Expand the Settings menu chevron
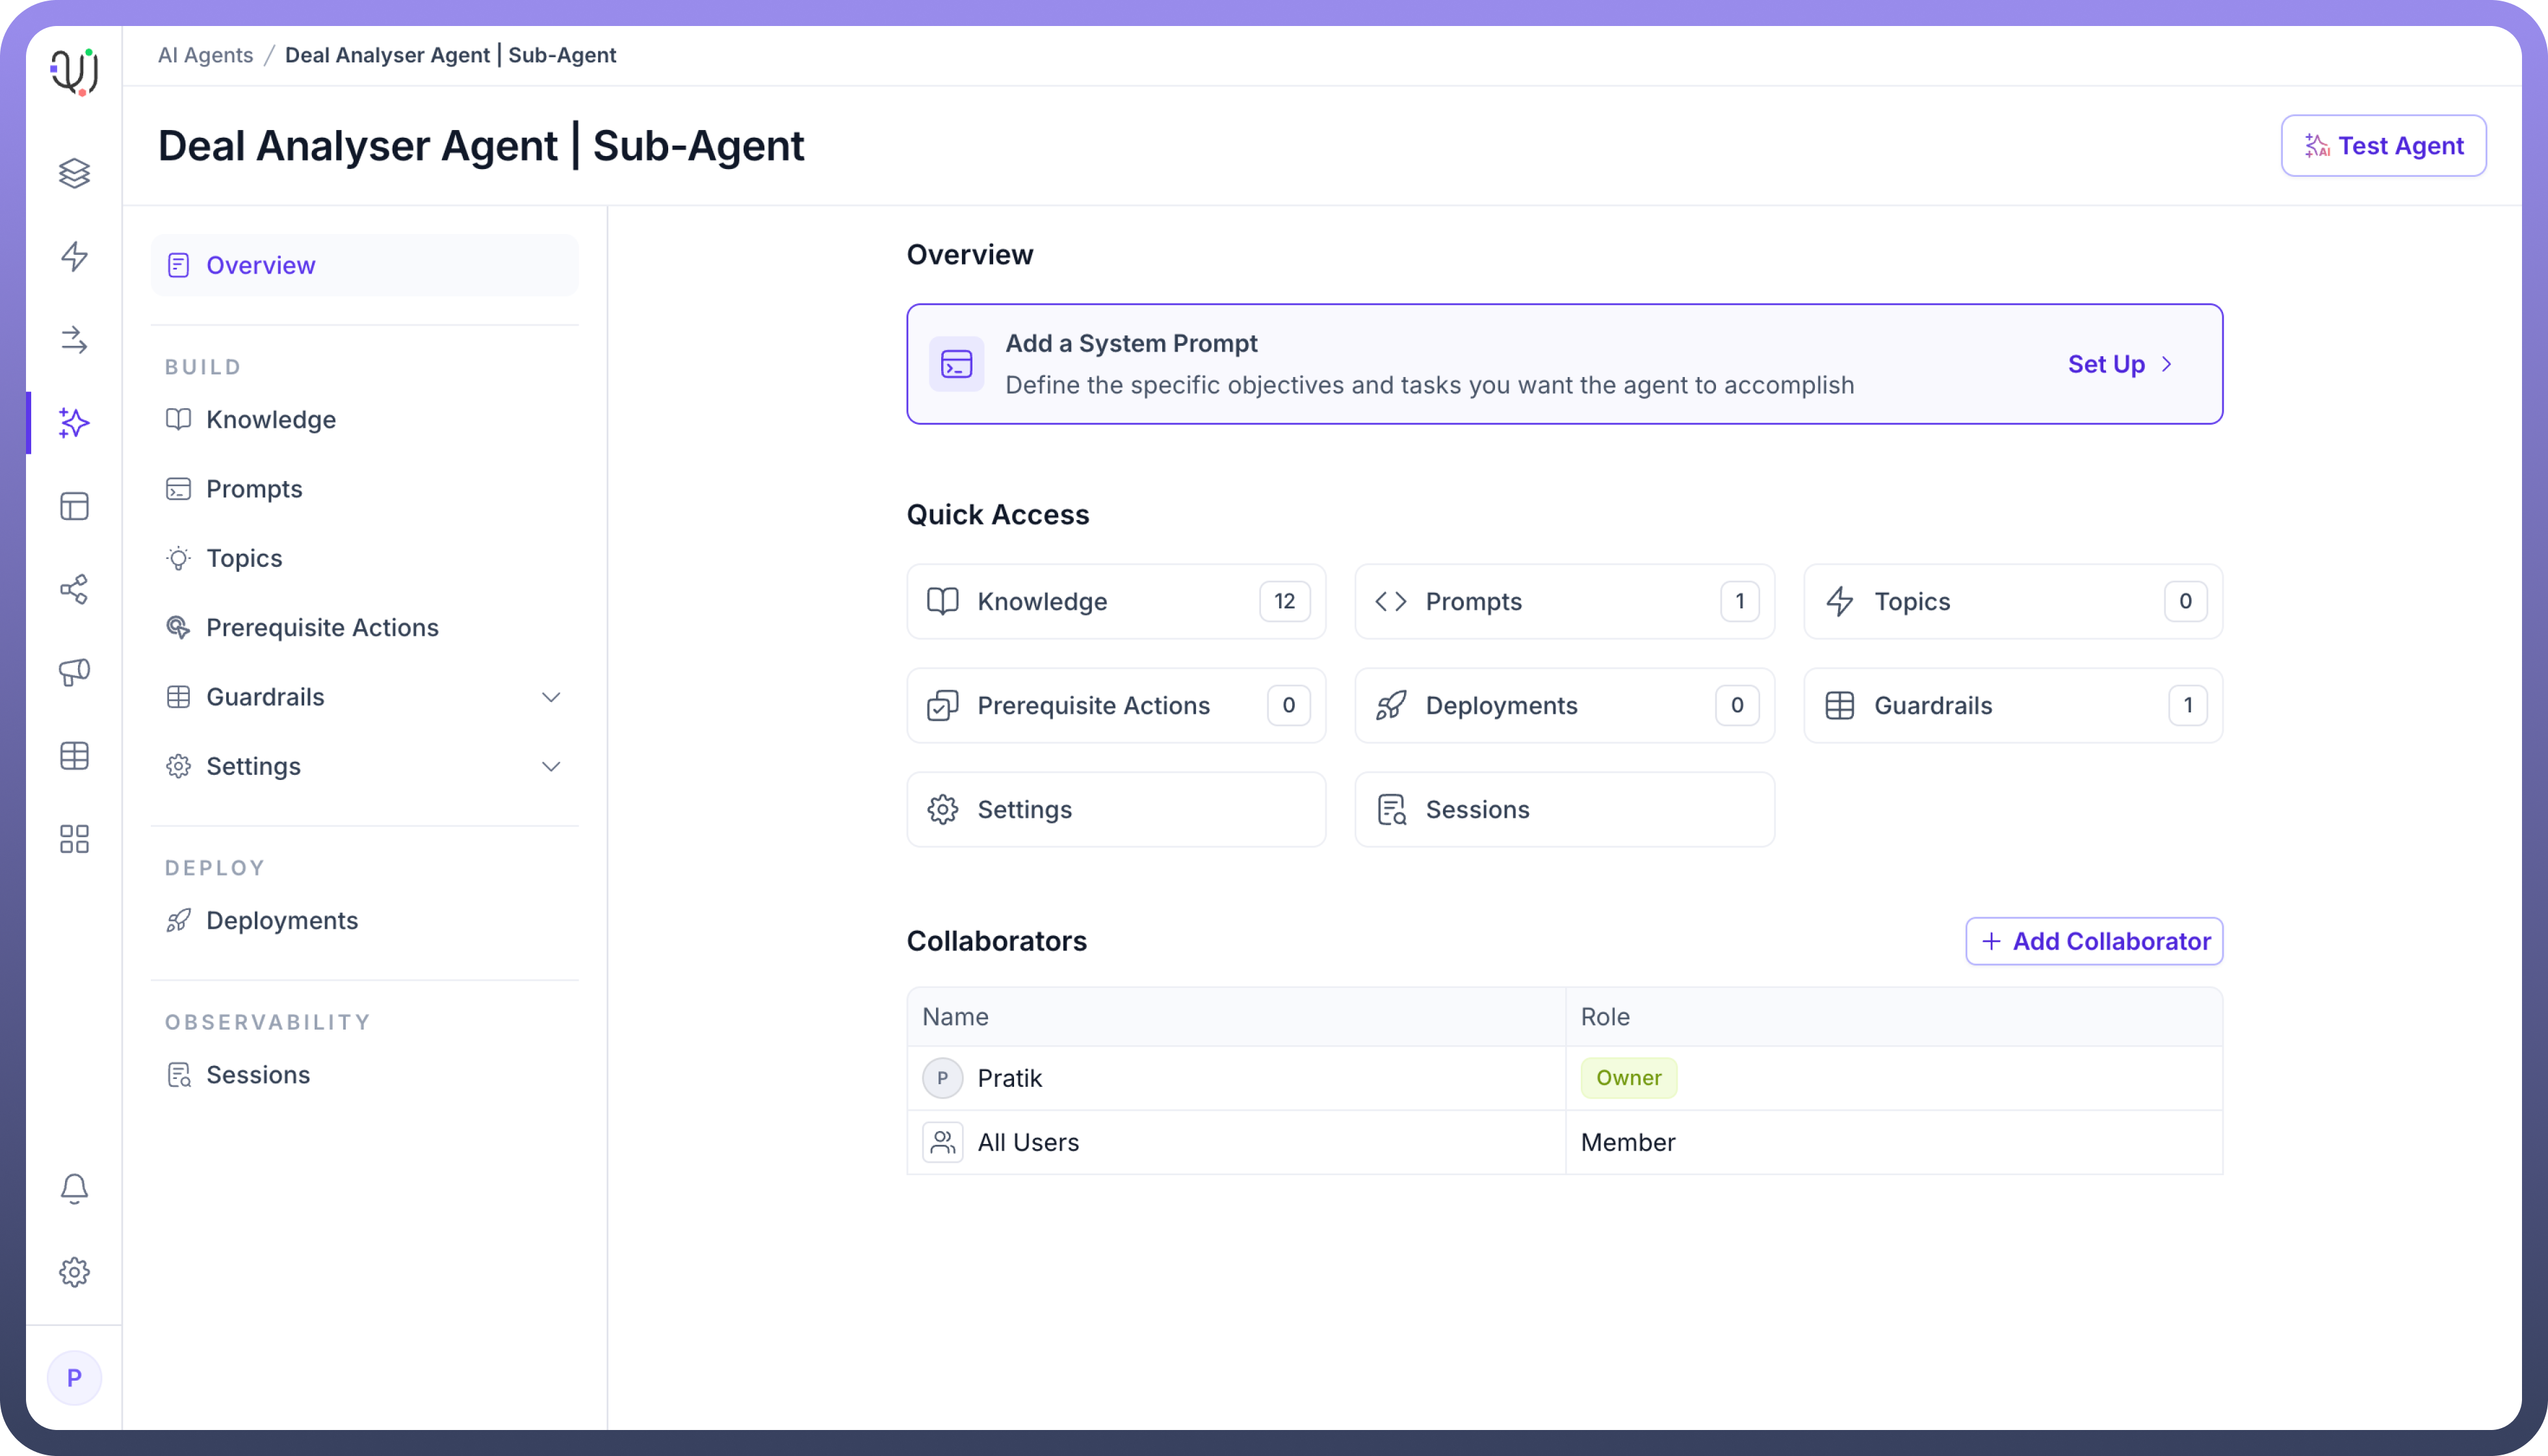 [x=550, y=766]
